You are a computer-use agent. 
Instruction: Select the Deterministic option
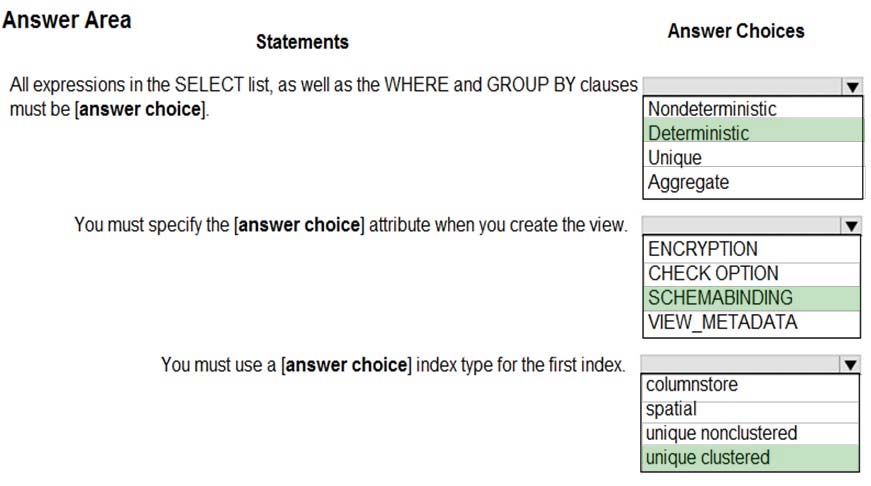pos(753,133)
